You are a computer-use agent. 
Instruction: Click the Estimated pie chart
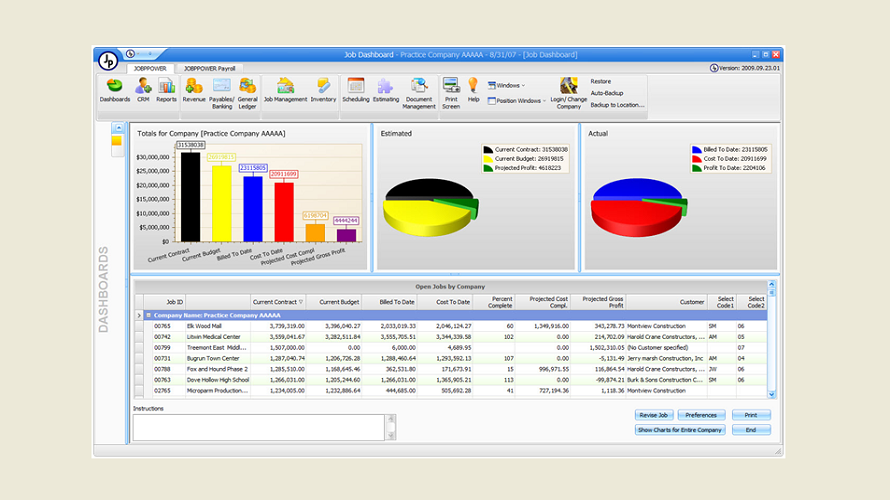(x=430, y=207)
